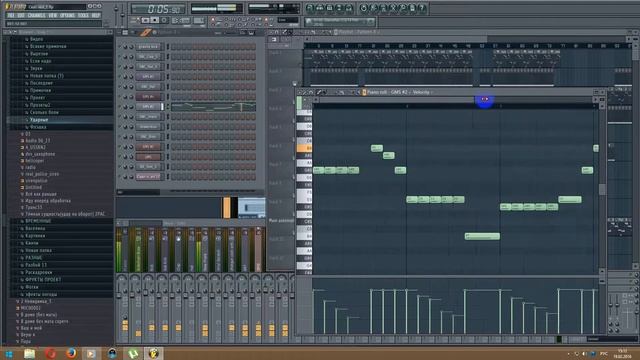Expand the ФРУКТЫ ПРОЕКТ folder
The image size is (640, 360).
41,280
